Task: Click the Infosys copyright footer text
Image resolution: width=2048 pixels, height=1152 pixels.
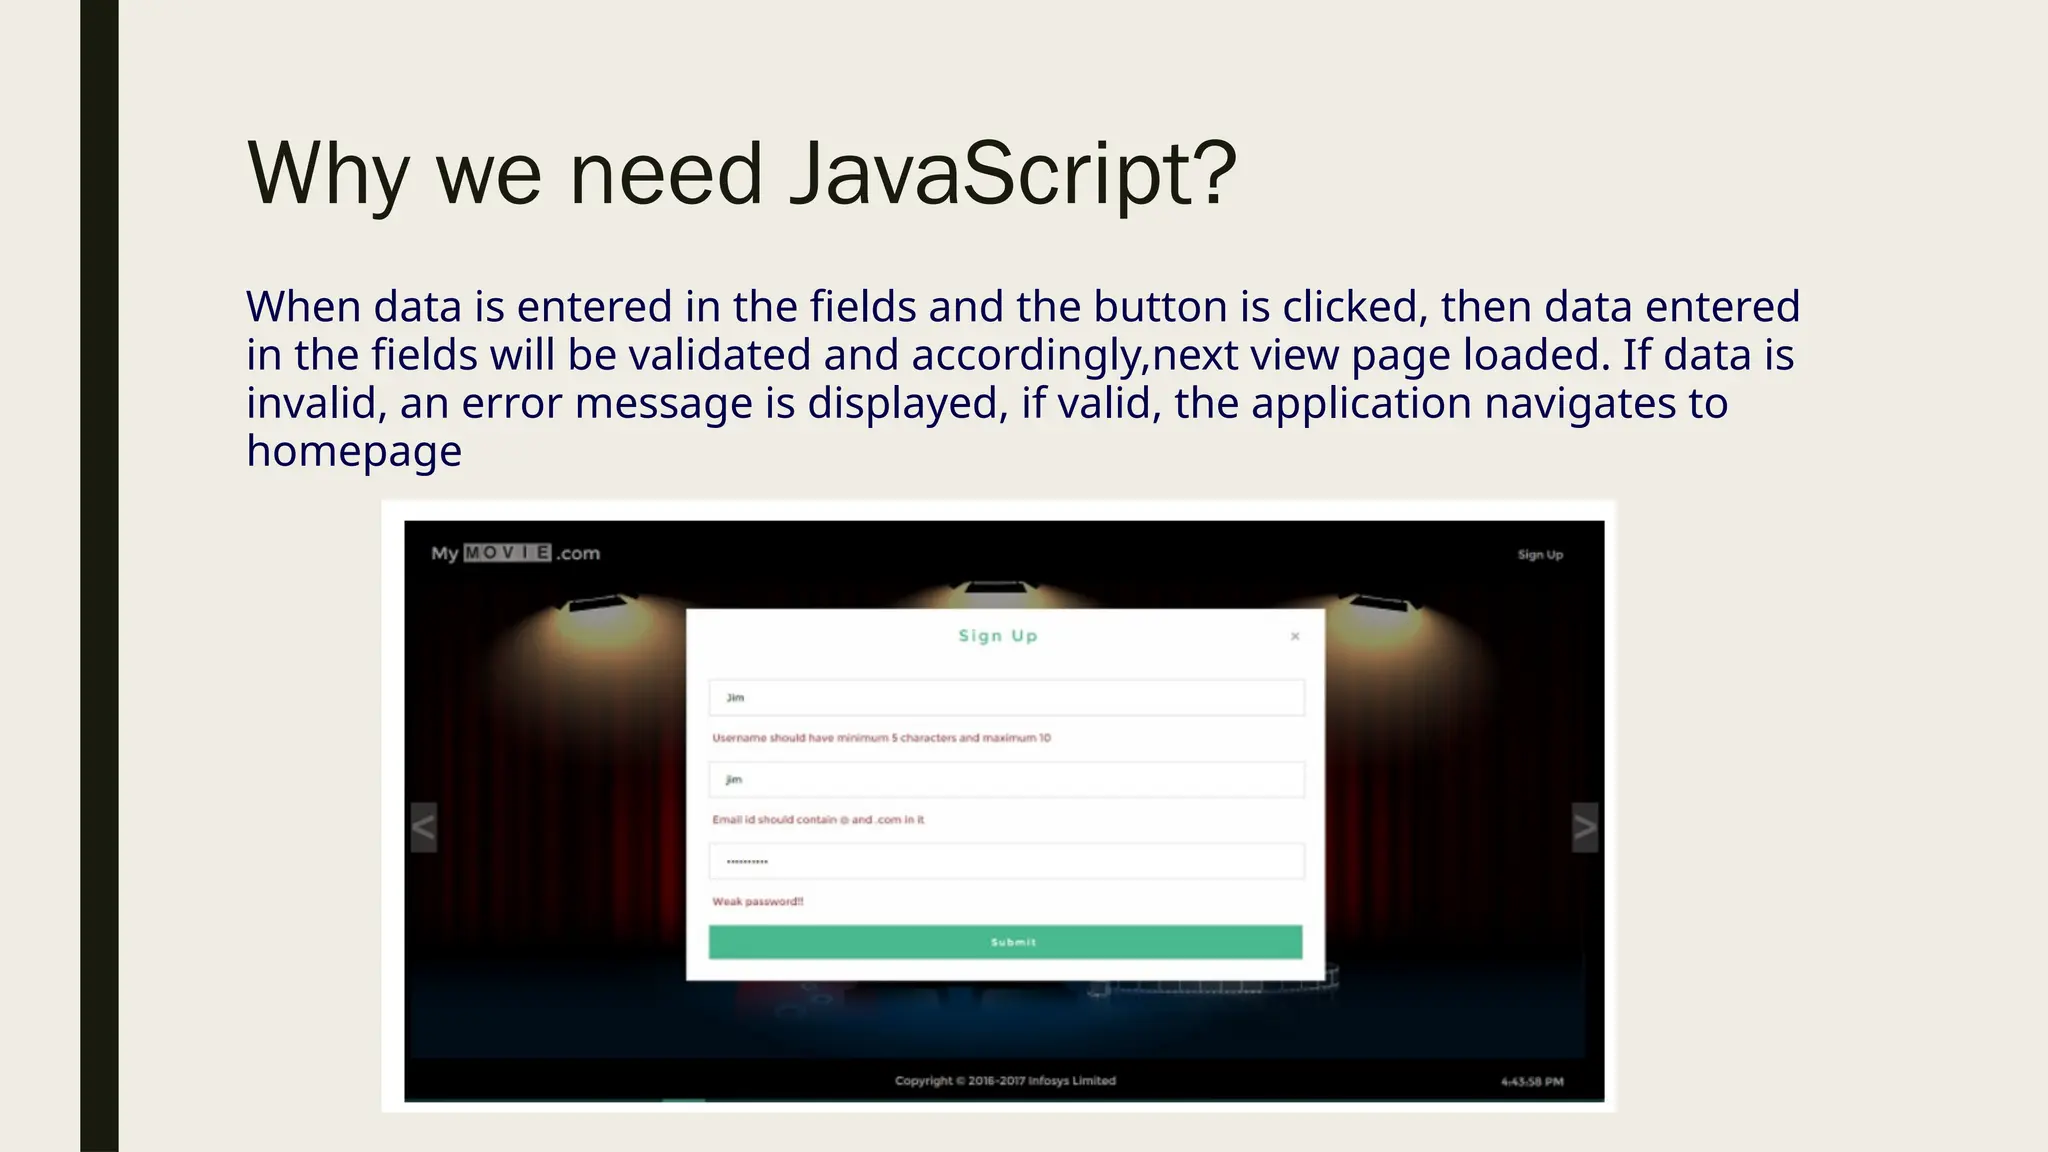Action: pos(1005,1080)
